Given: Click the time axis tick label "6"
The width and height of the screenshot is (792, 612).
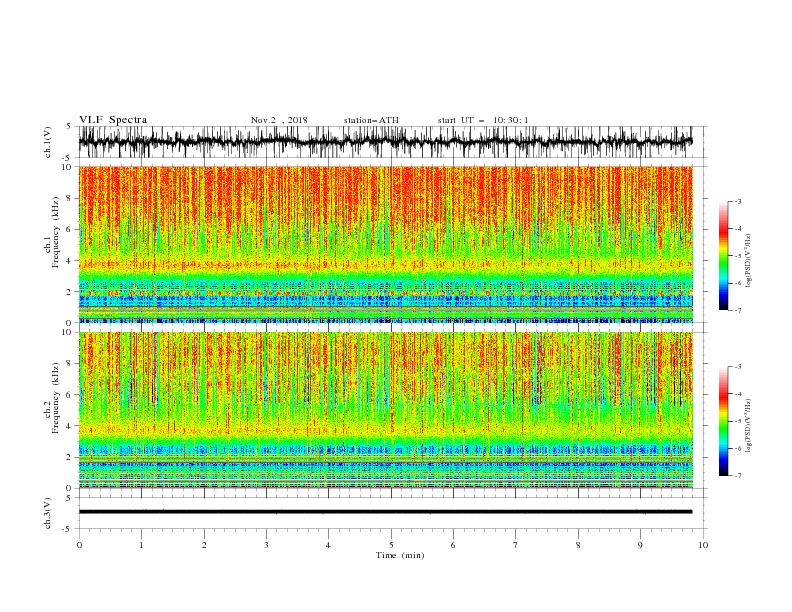Looking at the screenshot, I should [x=453, y=545].
